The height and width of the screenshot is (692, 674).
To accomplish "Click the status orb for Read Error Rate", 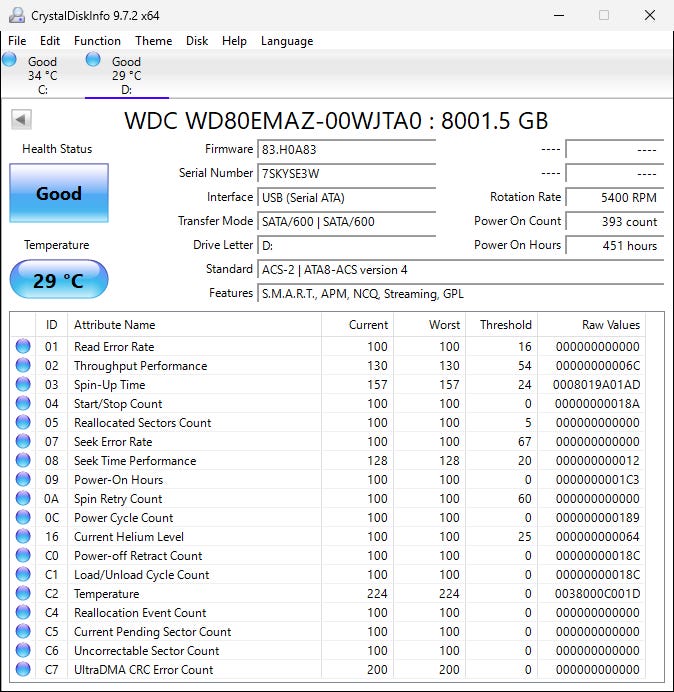I will [23, 347].
